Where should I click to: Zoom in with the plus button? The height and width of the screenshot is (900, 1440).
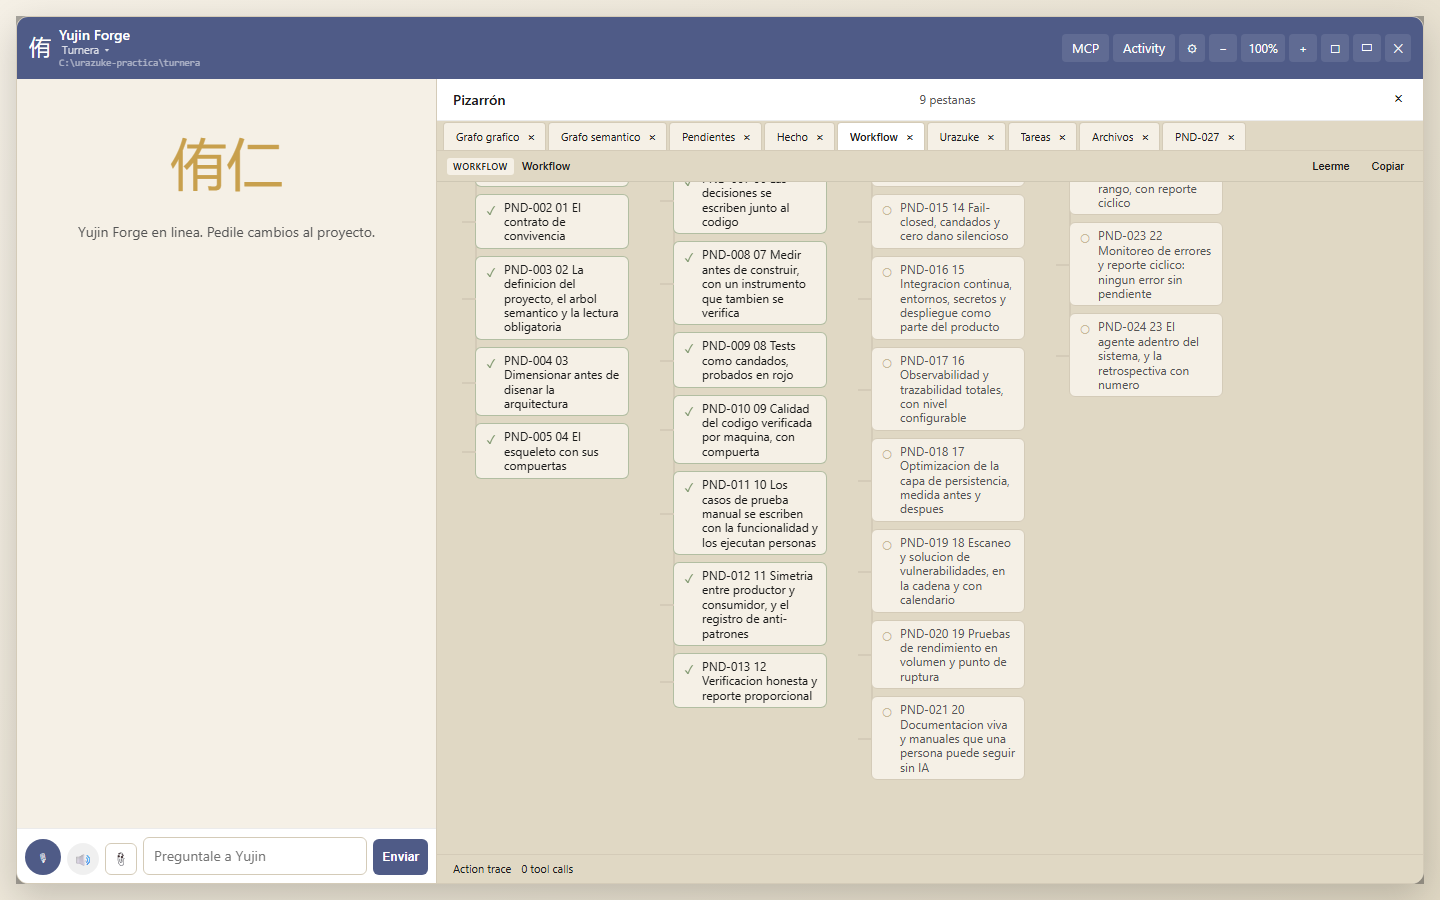pos(1303,48)
